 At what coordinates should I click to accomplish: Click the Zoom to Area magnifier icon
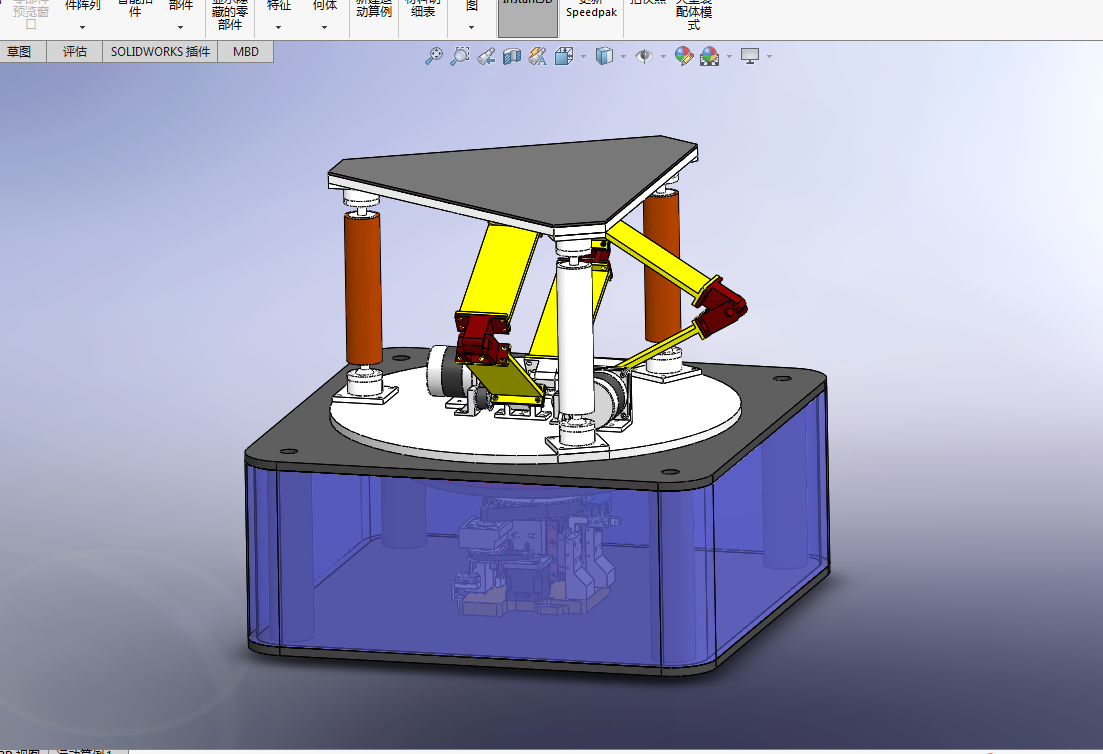pyautogui.click(x=459, y=56)
